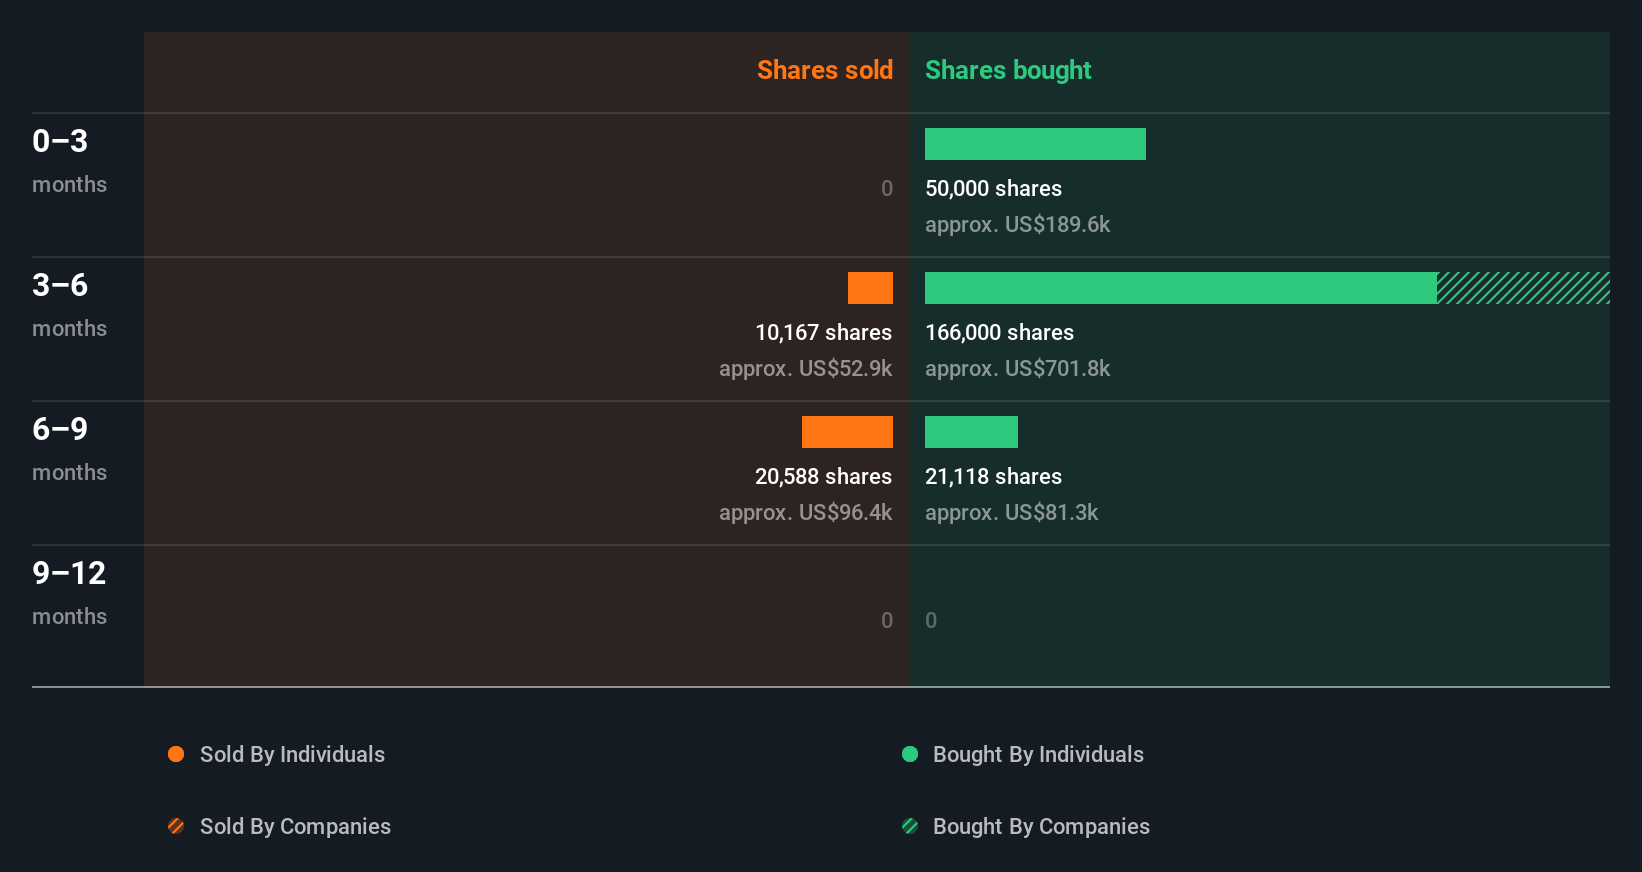Click the striped Bought By Companies legend icon
Screen dimensions: 1642x872
pyautogui.click(x=910, y=826)
